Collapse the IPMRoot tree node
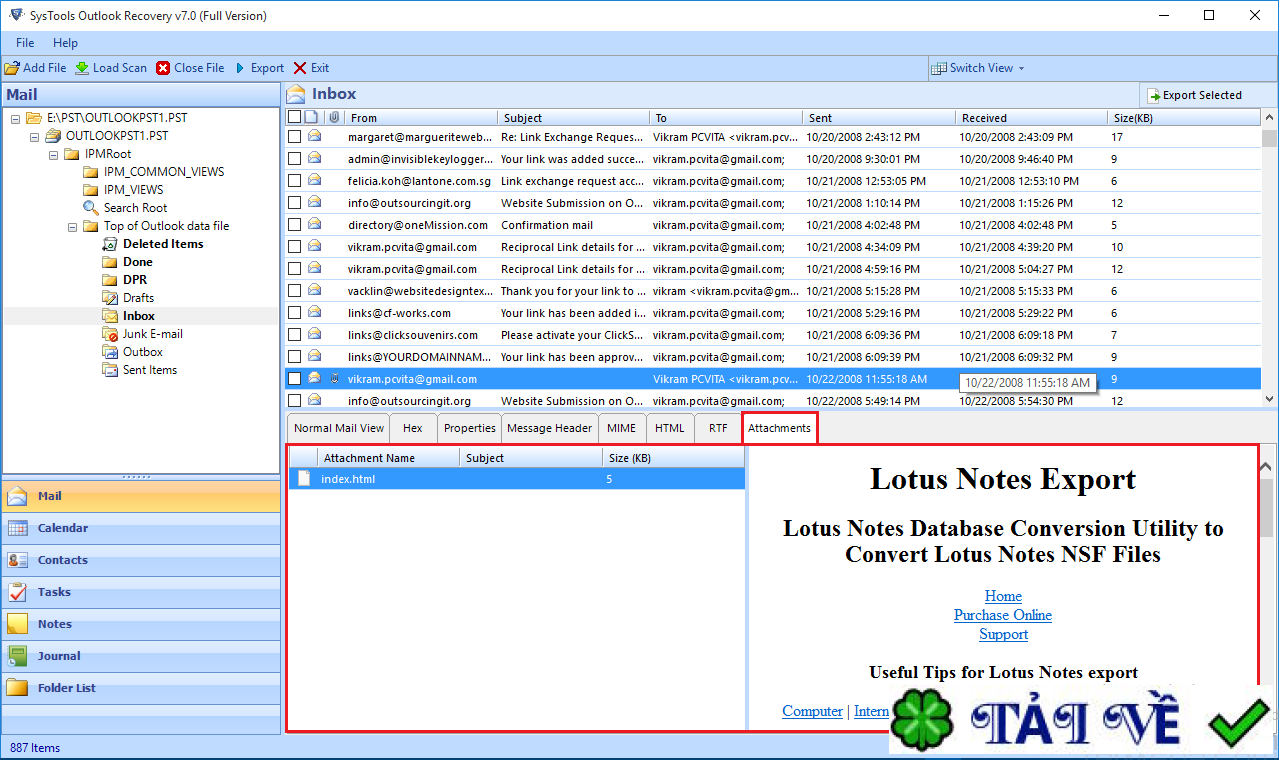 tap(55, 154)
